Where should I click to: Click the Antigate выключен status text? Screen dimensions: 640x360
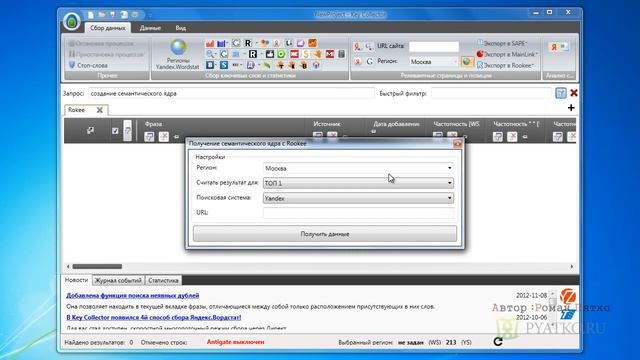pos(236,342)
